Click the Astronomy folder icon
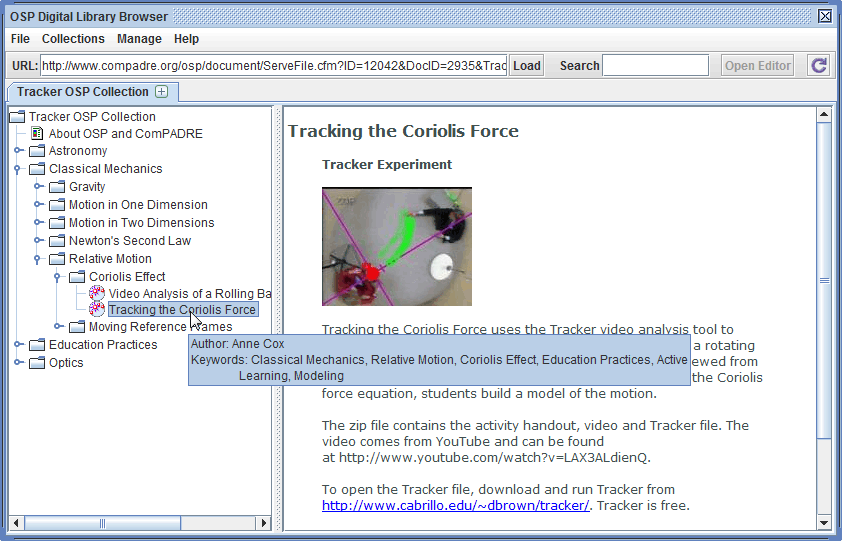 coord(37,151)
